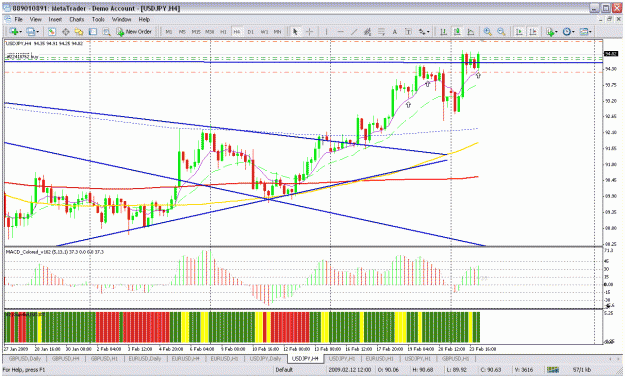Switch chart to D1 timeframe
This screenshot has height=376, width=625.
250,31
